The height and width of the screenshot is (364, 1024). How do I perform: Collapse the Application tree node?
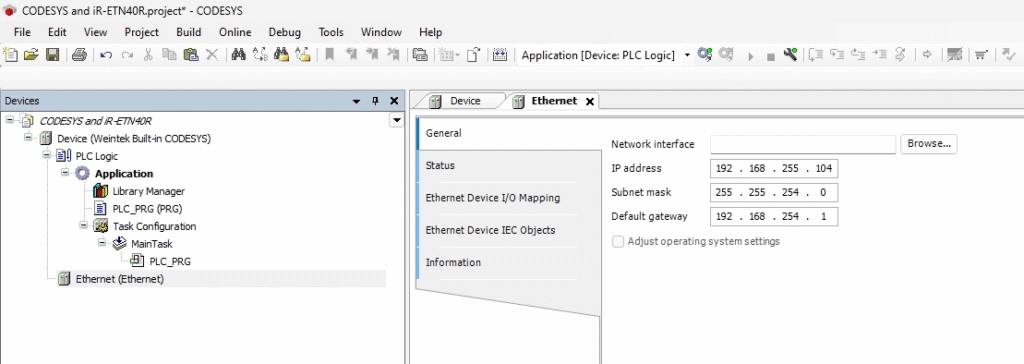65,173
